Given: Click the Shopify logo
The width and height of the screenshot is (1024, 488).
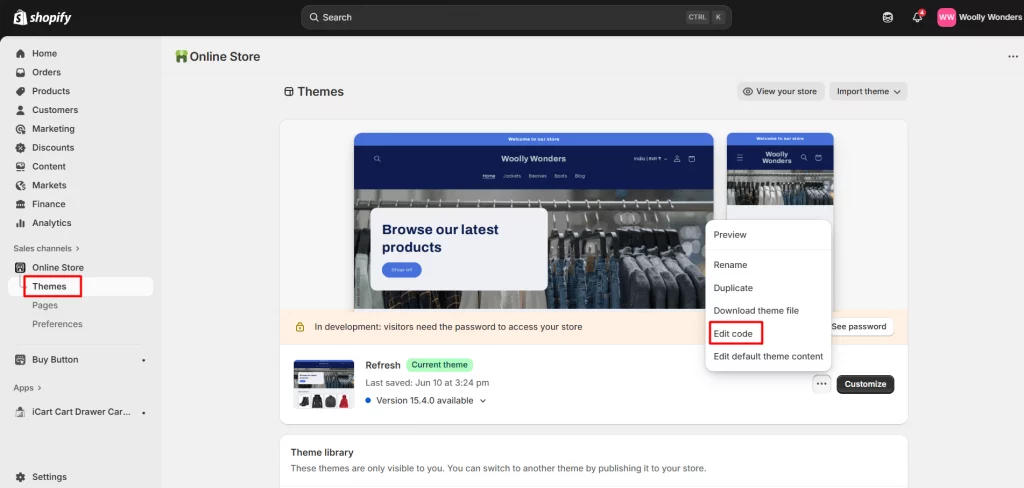Looking at the screenshot, I should pos(42,17).
